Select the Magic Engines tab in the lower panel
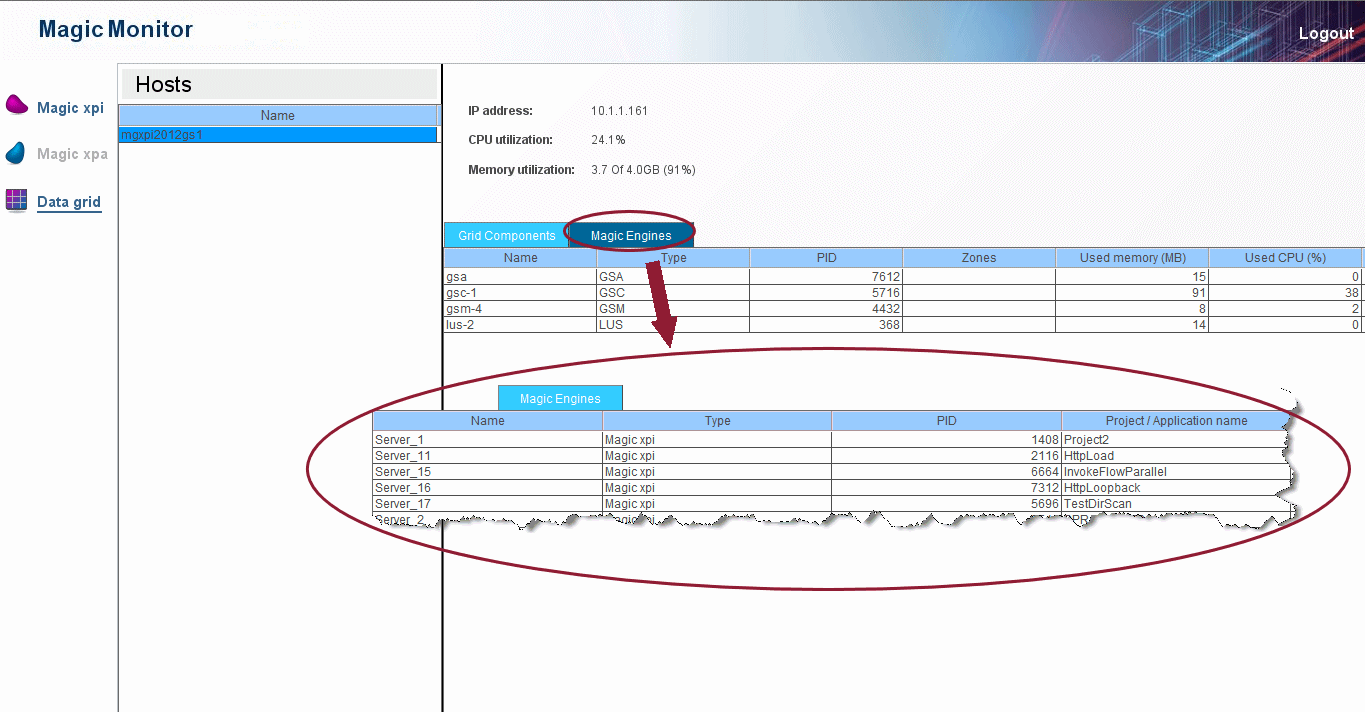Viewport: 1365px width, 712px height. tap(560, 398)
